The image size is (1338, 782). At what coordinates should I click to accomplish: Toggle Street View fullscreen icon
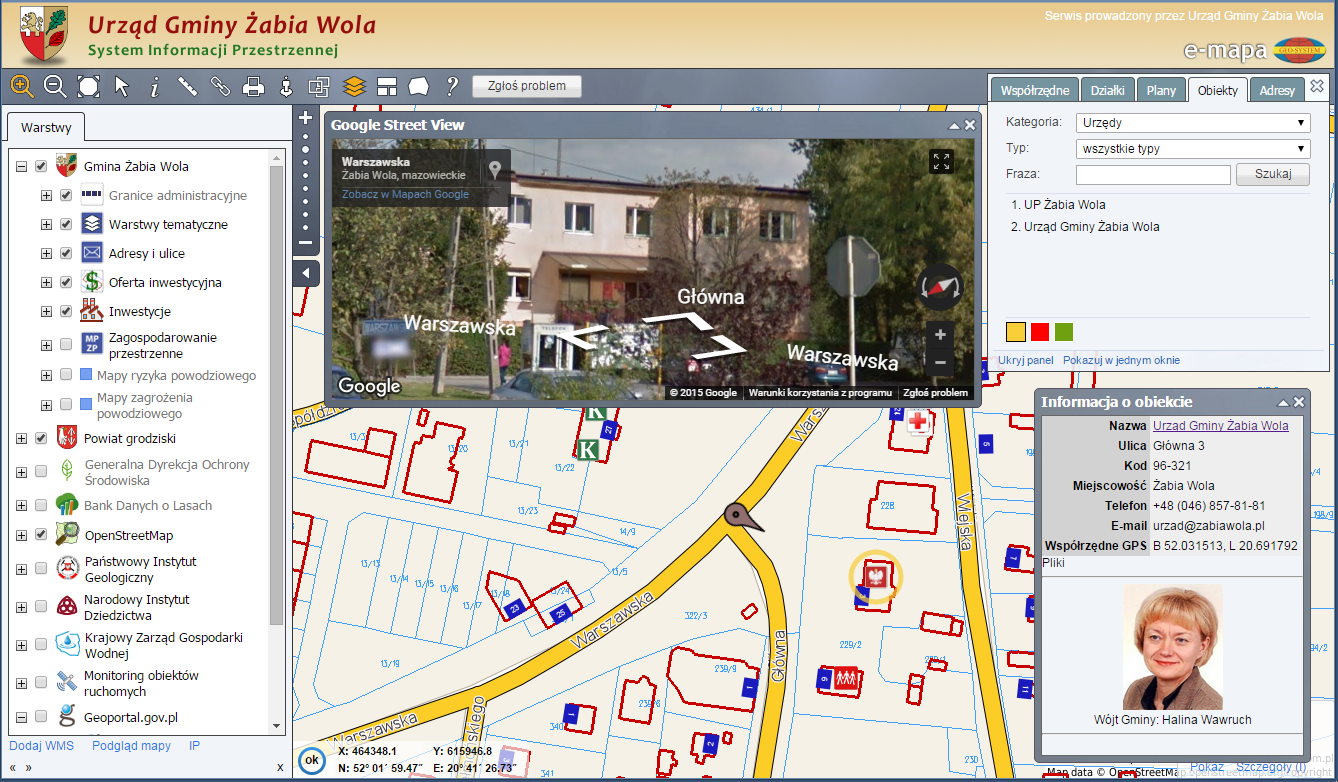tap(941, 161)
